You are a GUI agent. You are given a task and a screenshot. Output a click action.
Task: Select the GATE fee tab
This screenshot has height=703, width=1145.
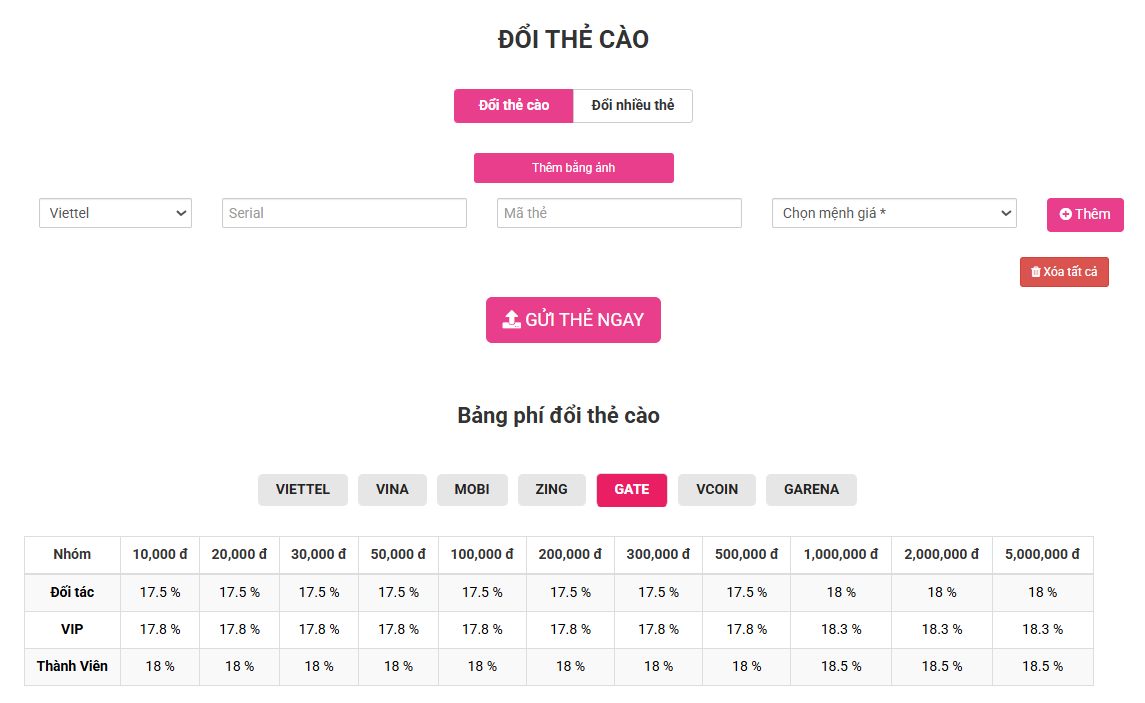pyautogui.click(x=632, y=490)
